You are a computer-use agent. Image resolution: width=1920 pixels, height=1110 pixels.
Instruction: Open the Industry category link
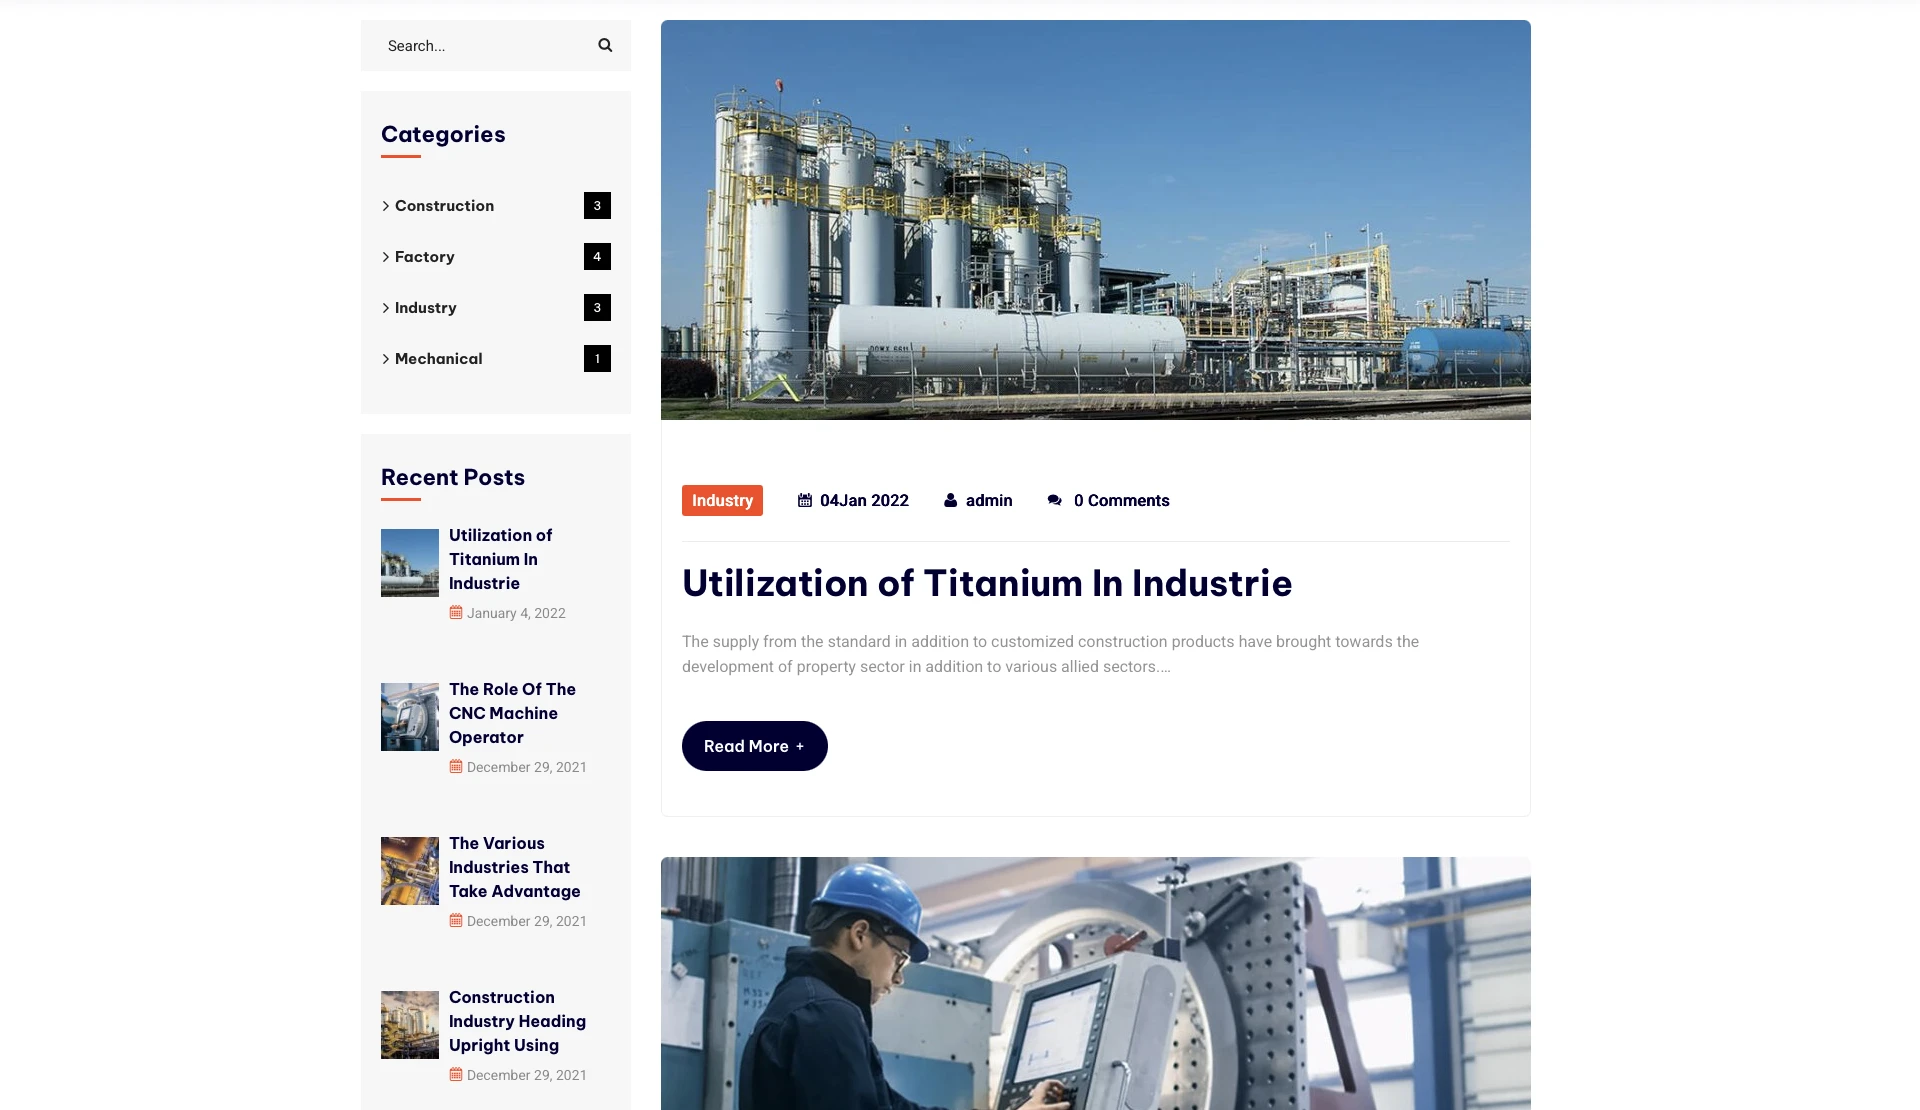(x=425, y=308)
